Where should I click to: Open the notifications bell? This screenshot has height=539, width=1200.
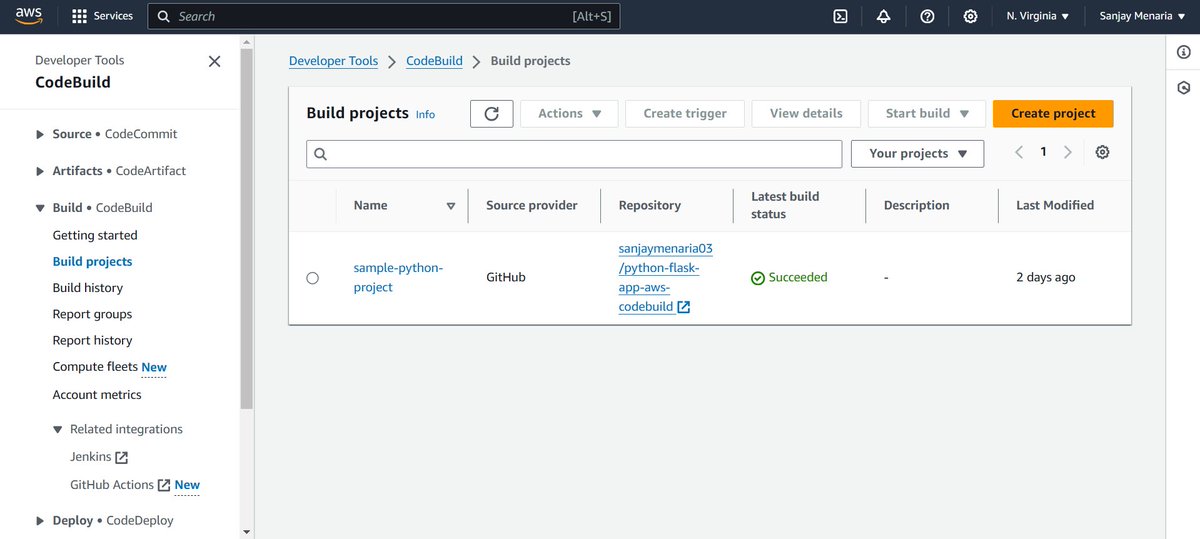883,16
